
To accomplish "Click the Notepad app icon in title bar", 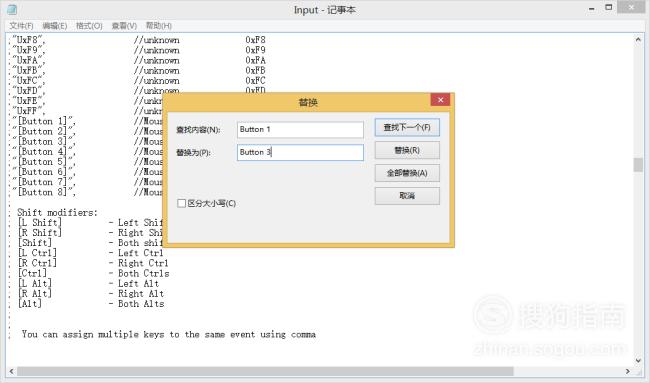I will click(x=12, y=9).
